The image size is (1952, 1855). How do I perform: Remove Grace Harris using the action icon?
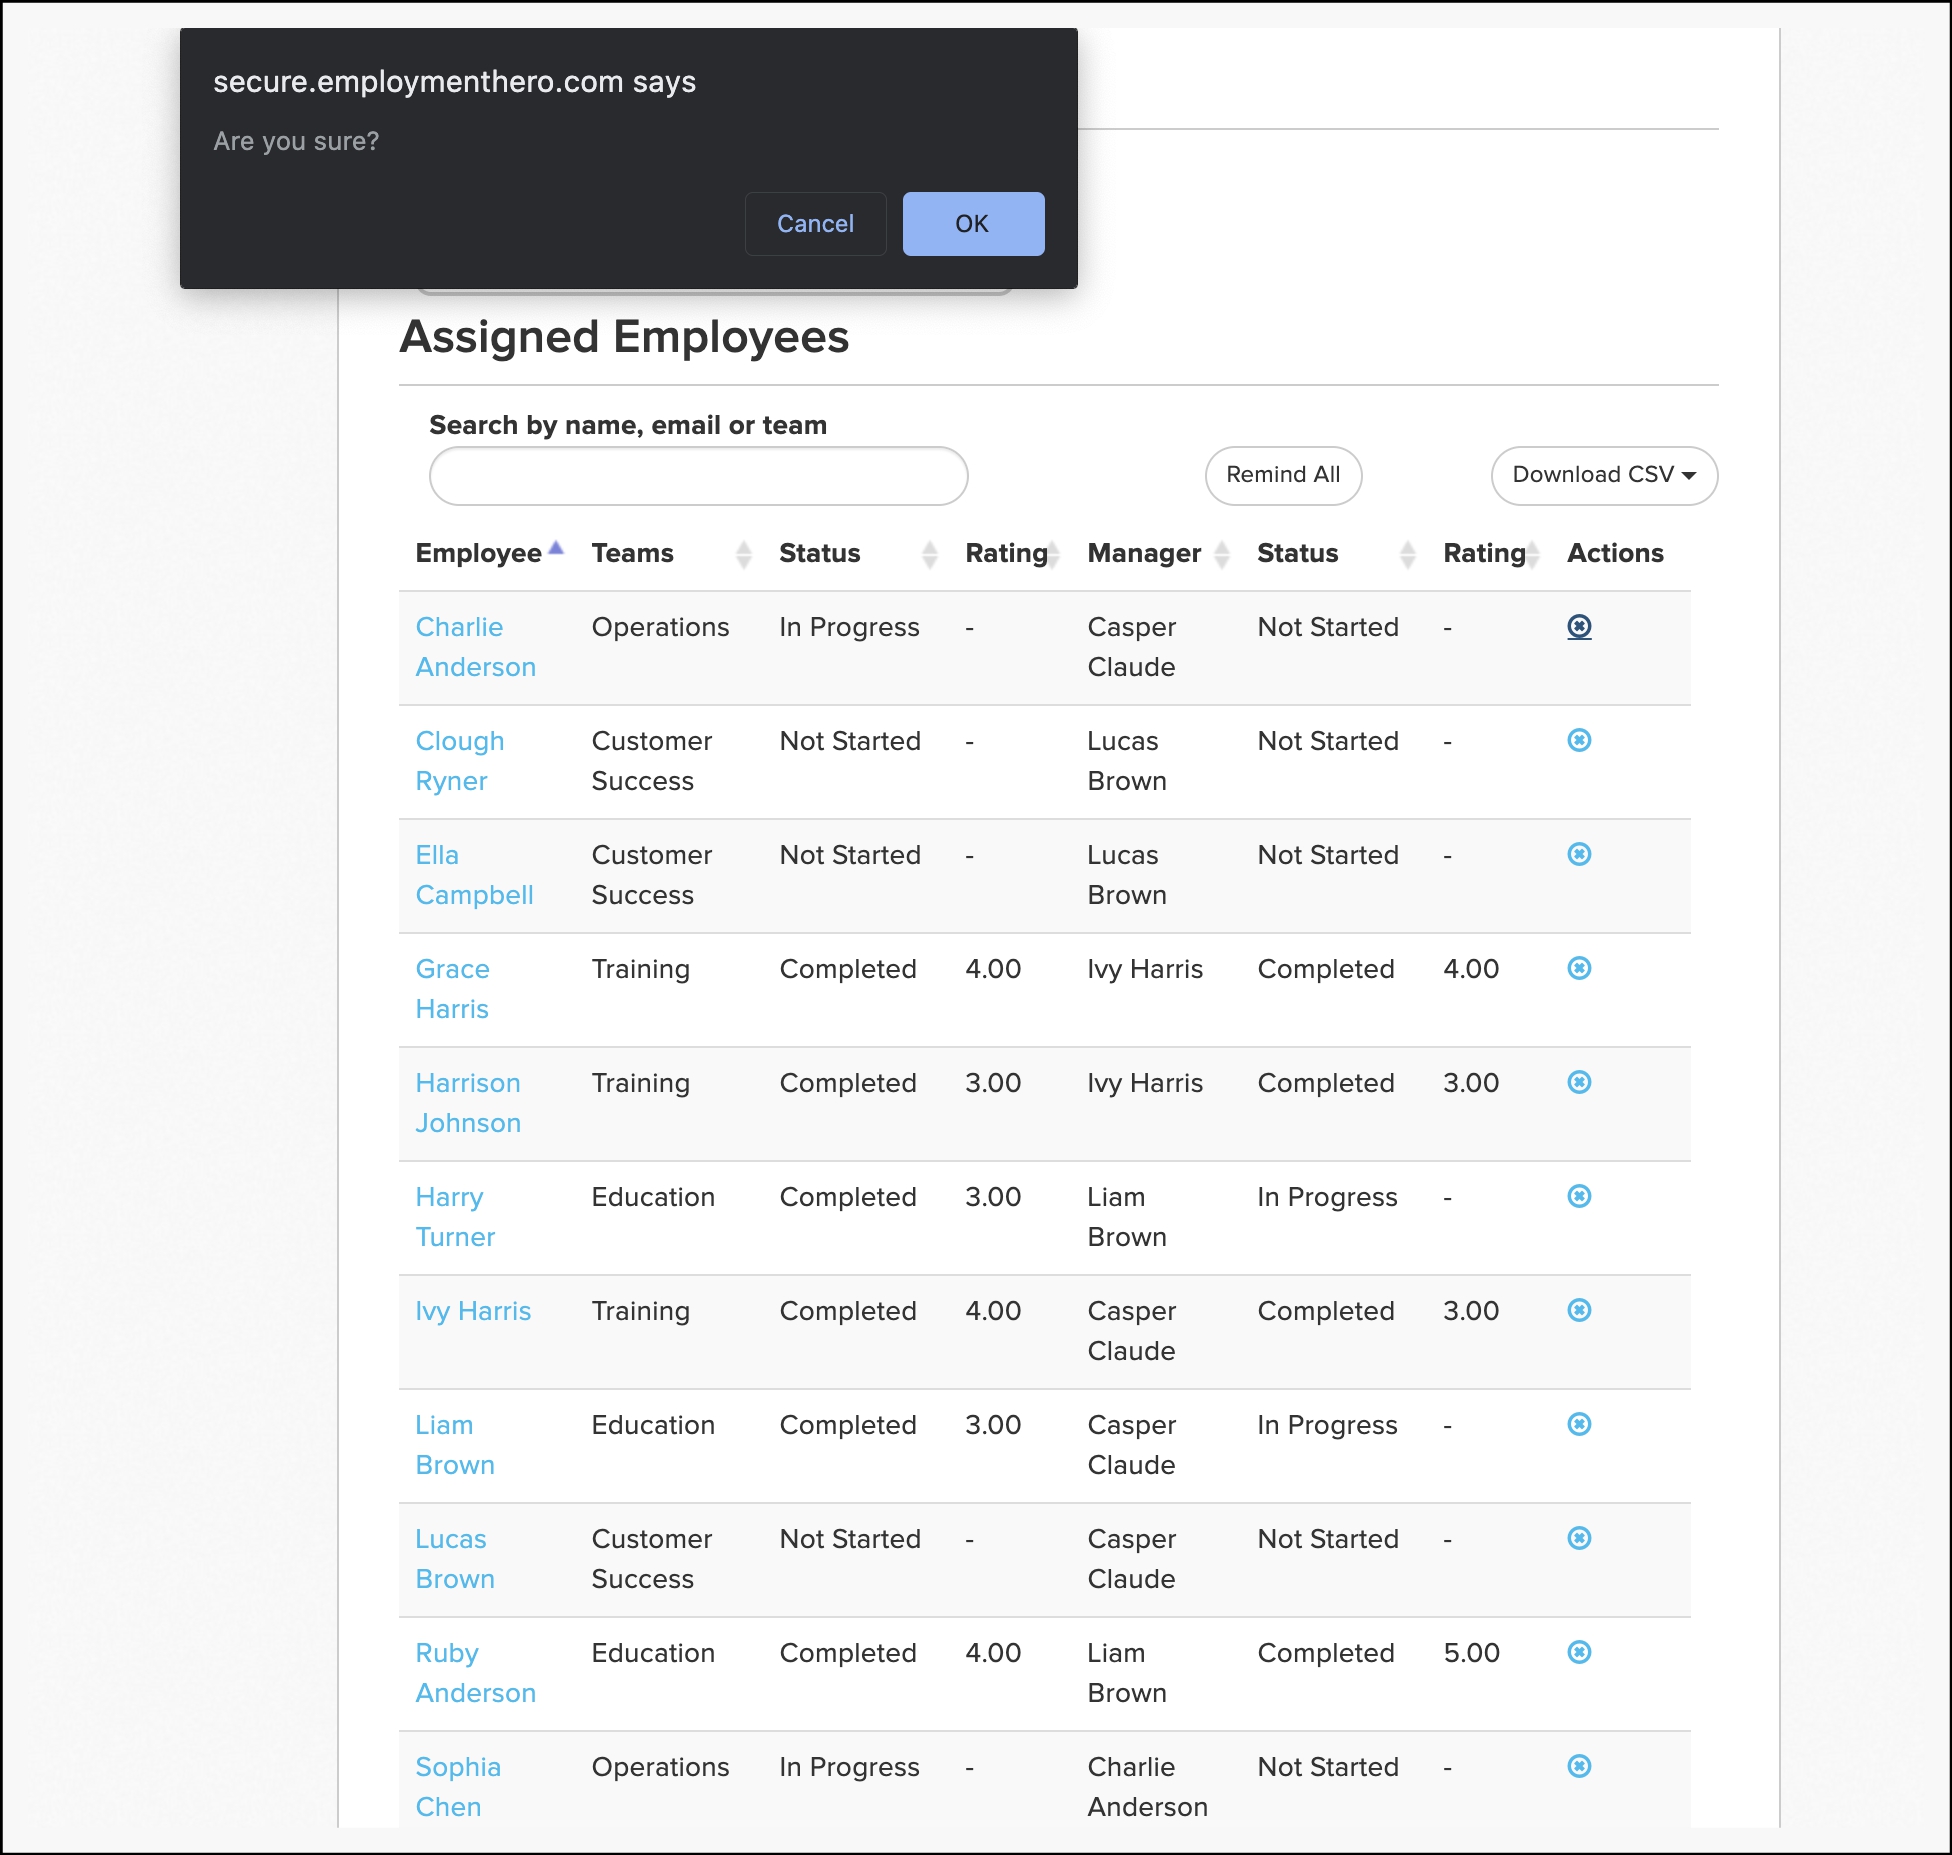(1579, 968)
